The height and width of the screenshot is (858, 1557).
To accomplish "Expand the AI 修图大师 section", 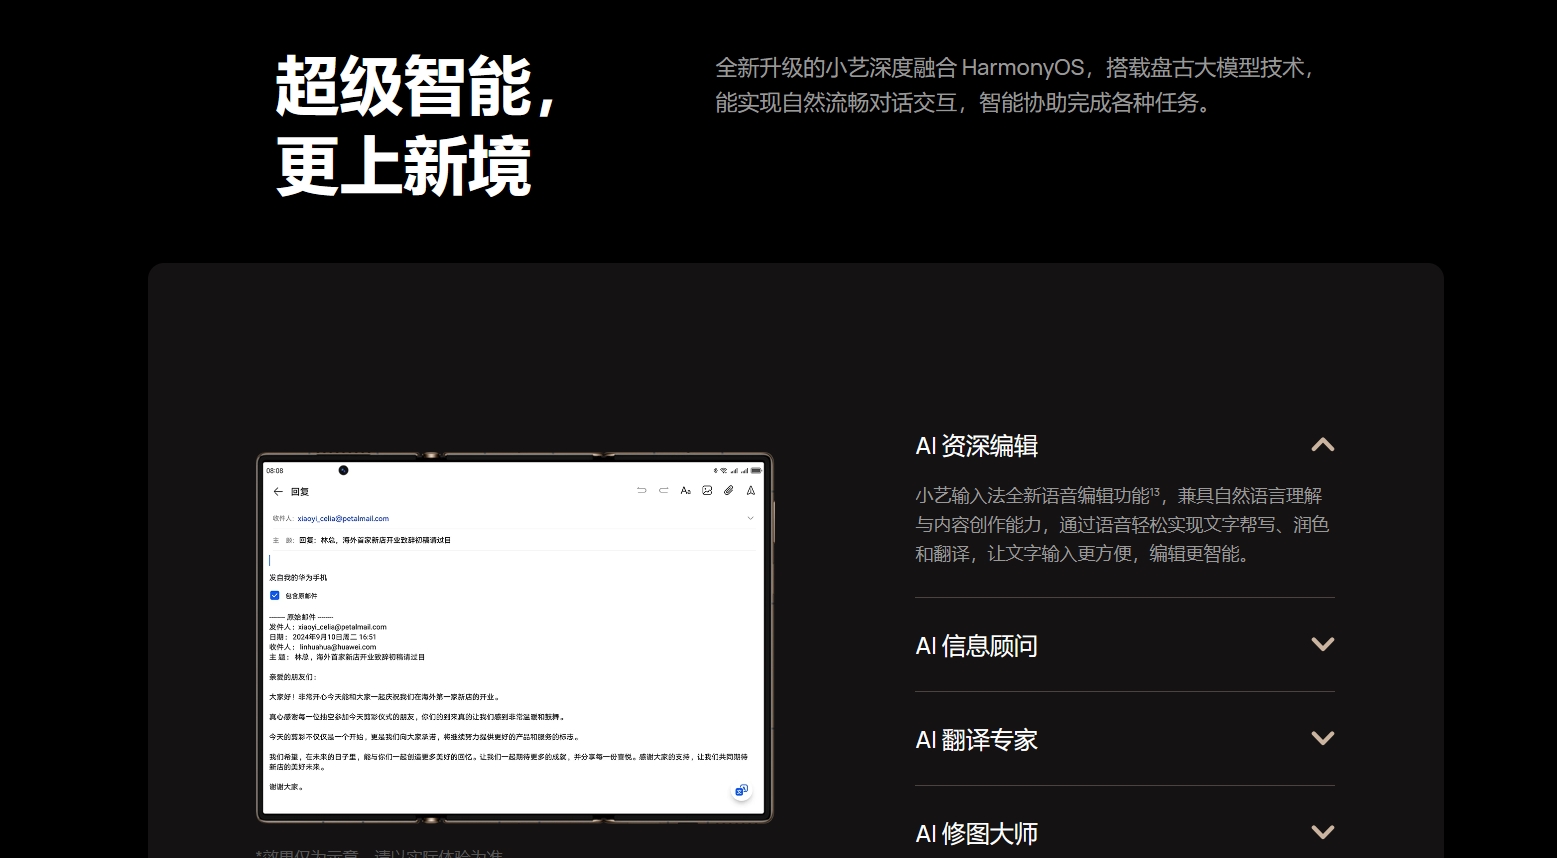I will pyautogui.click(x=1323, y=831).
